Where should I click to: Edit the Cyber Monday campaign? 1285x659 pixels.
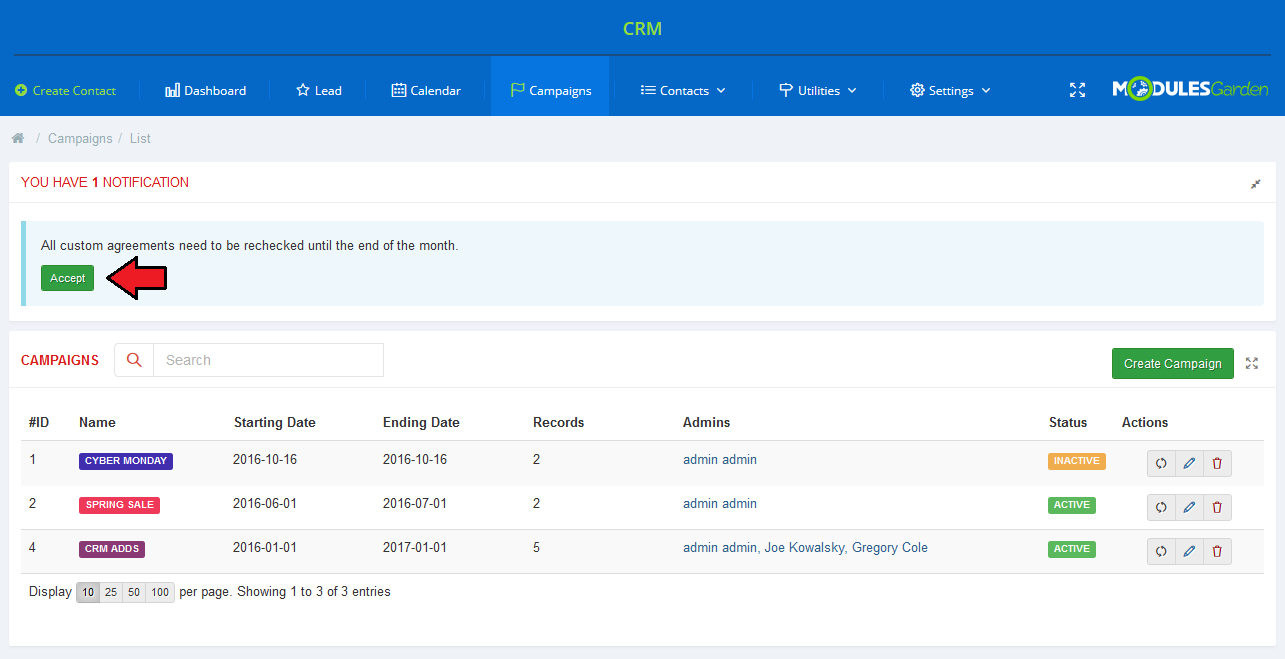[1189, 463]
